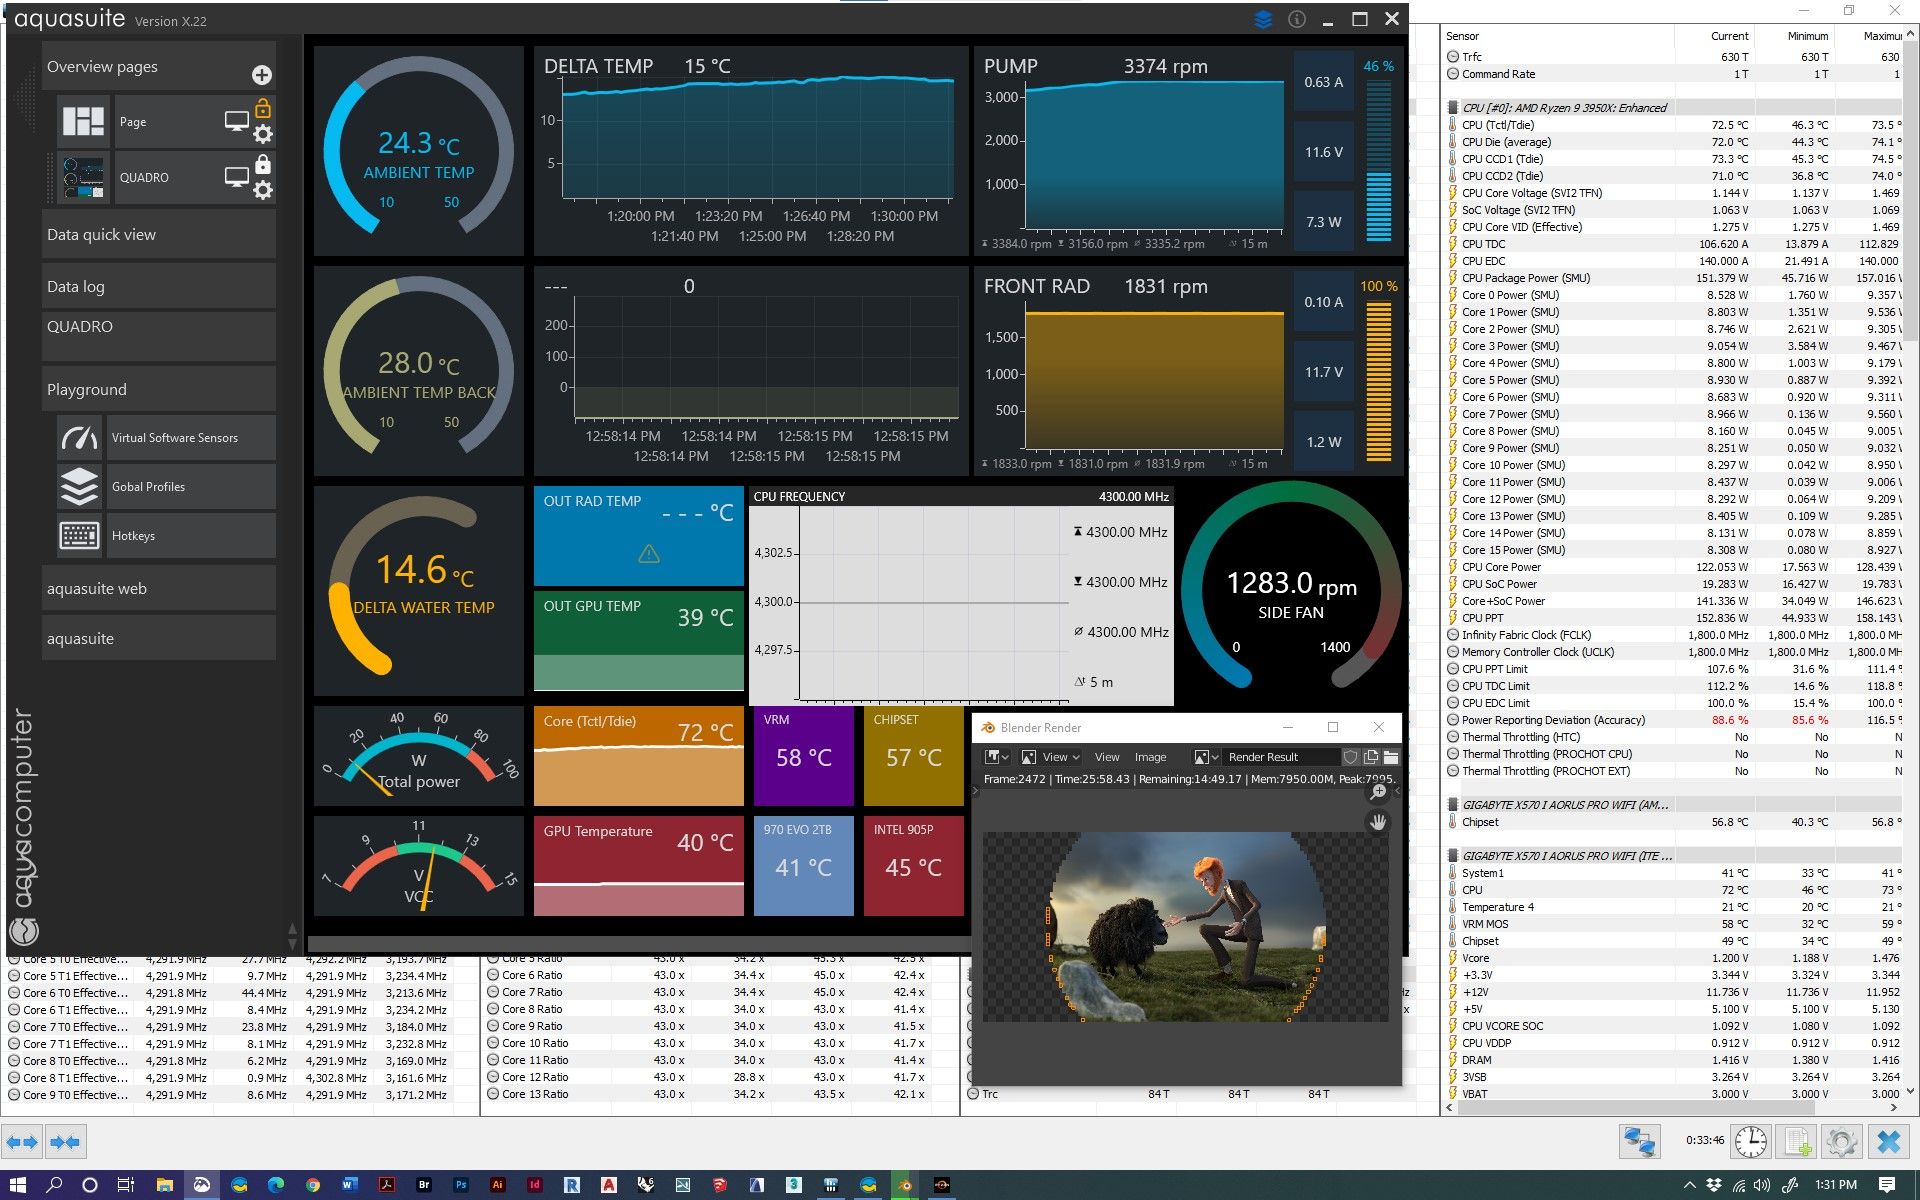
Task: Toggle fake user shield for Render Result
Action: point(1350,757)
